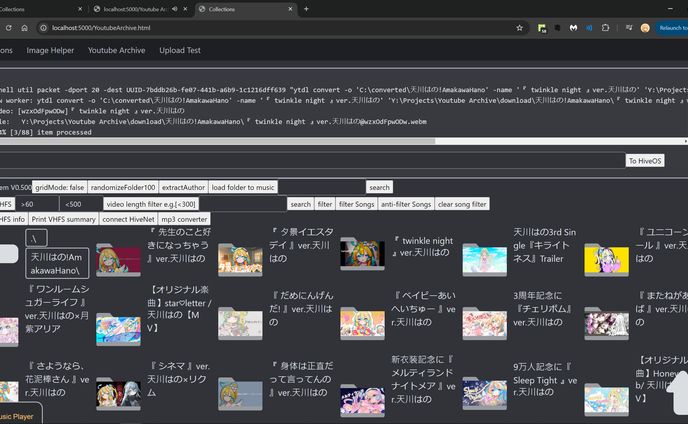Click the search button left of filter

[x=301, y=204]
